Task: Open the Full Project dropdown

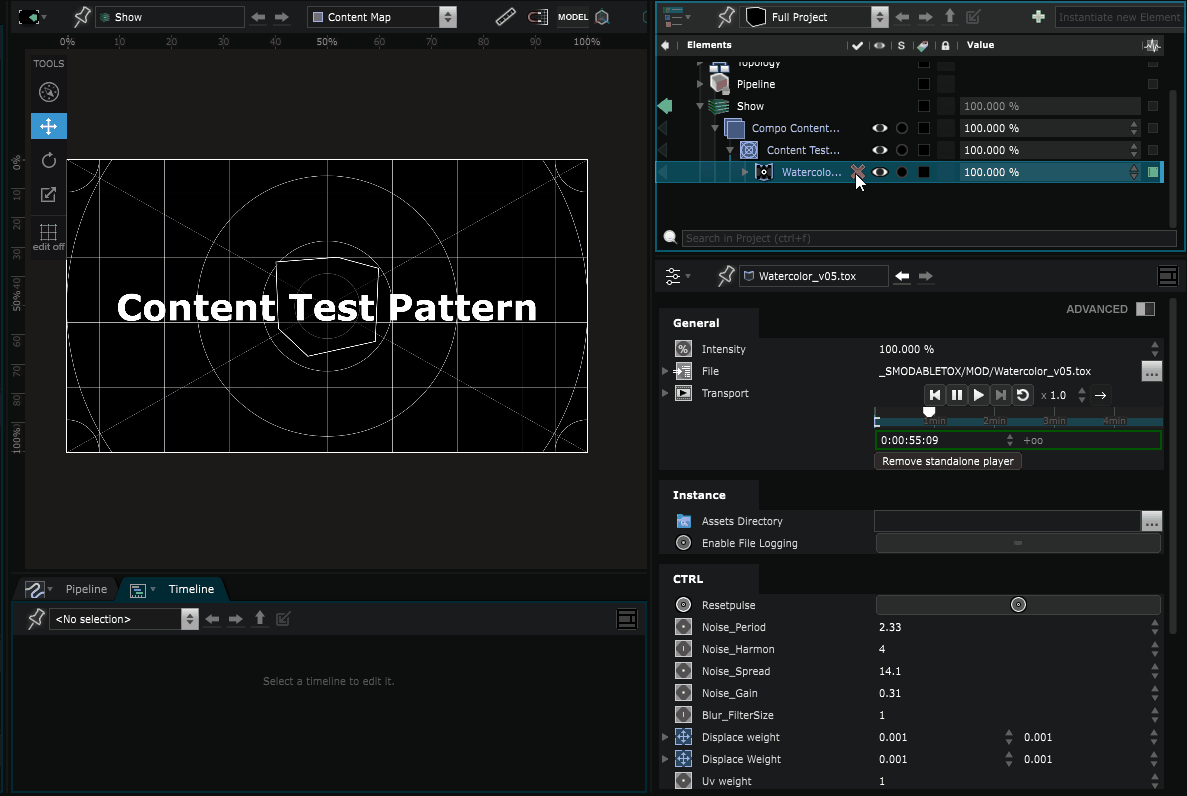Action: [816, 17]
